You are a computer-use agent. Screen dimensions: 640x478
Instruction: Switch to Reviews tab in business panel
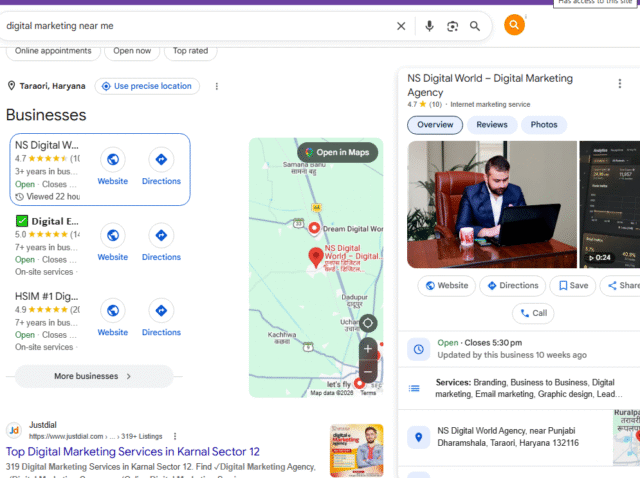pyautogui.click(x=492, y=125)
